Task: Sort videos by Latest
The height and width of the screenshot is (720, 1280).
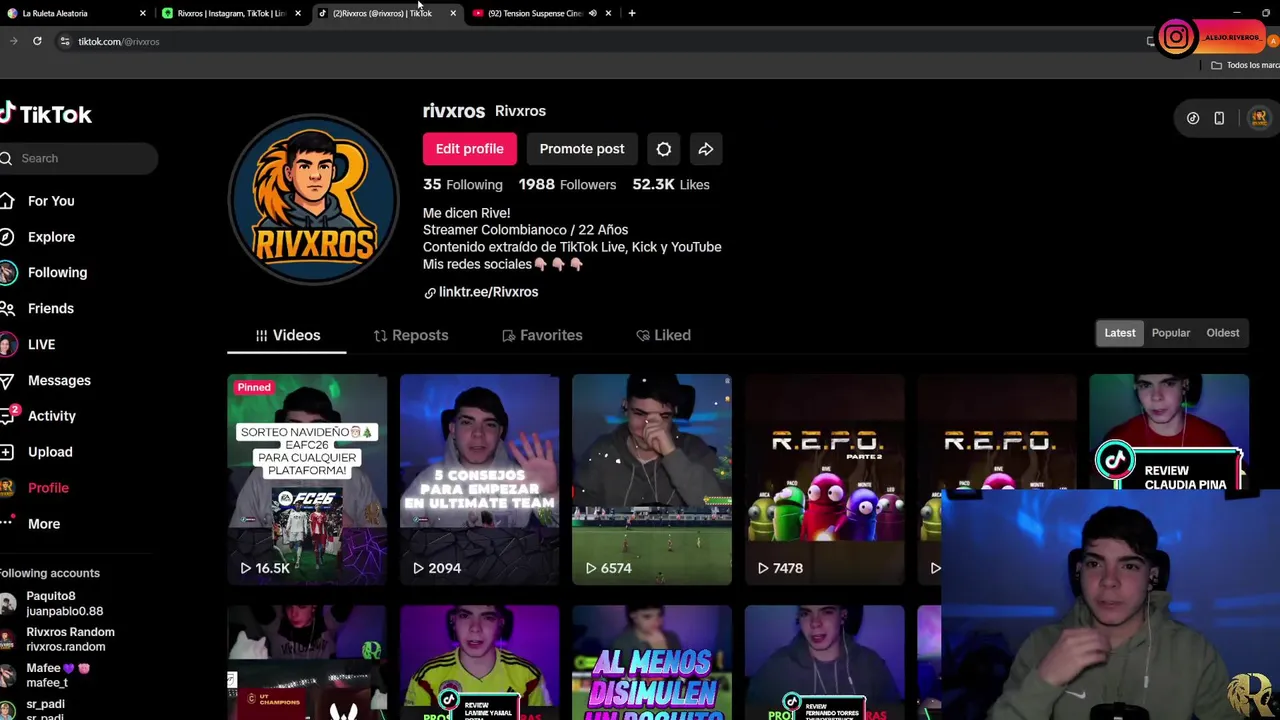Action: (x=1120, y=333)
